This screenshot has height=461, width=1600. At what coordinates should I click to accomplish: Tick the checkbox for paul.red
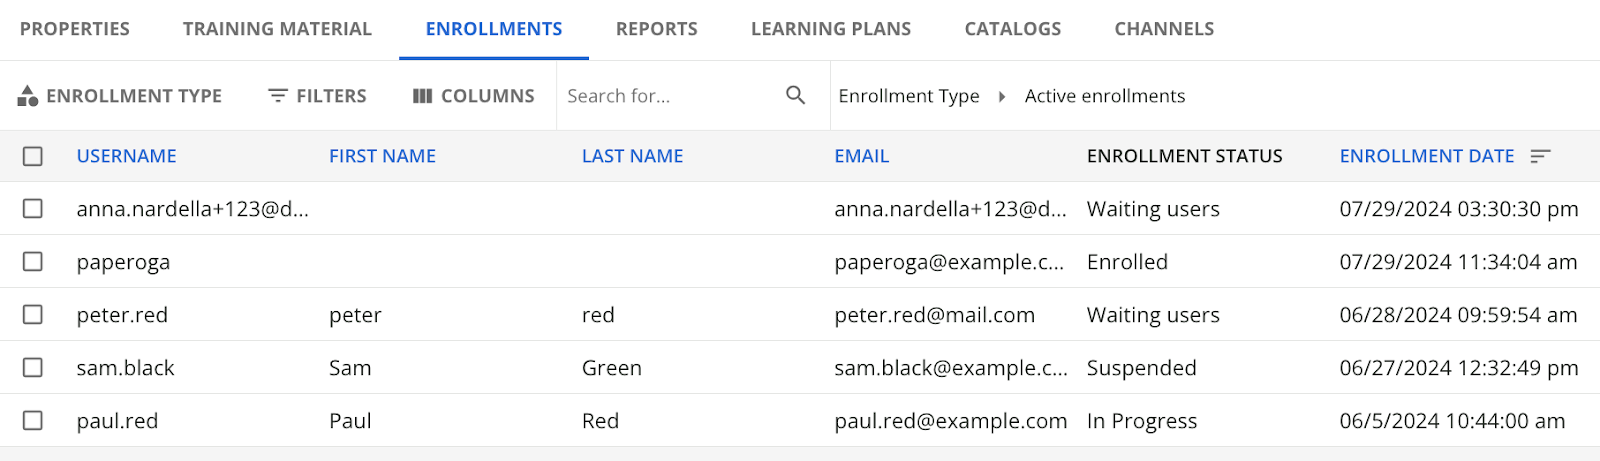33,420
